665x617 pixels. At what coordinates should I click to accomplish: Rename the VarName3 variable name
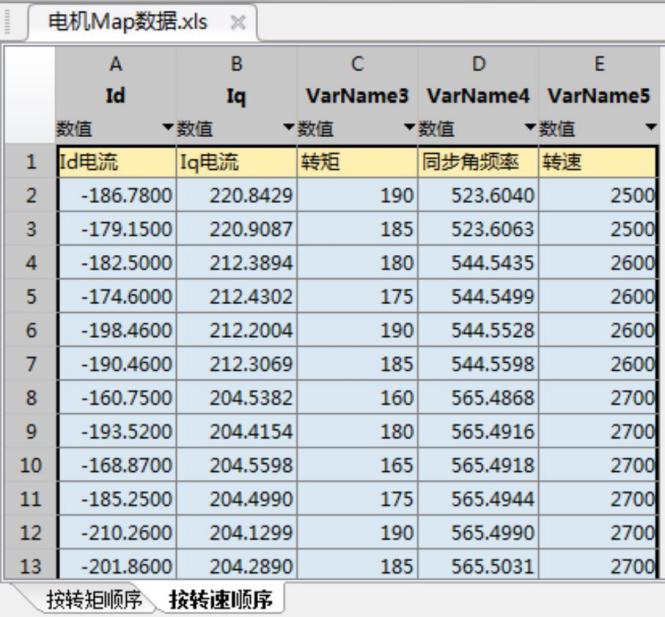357,97
